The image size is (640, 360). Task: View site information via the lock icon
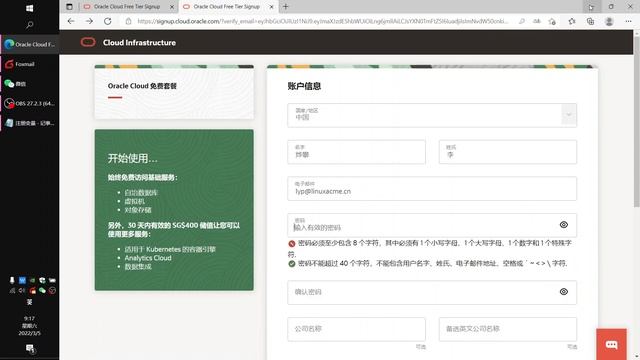pyautogui.click(x=128, y=21)
